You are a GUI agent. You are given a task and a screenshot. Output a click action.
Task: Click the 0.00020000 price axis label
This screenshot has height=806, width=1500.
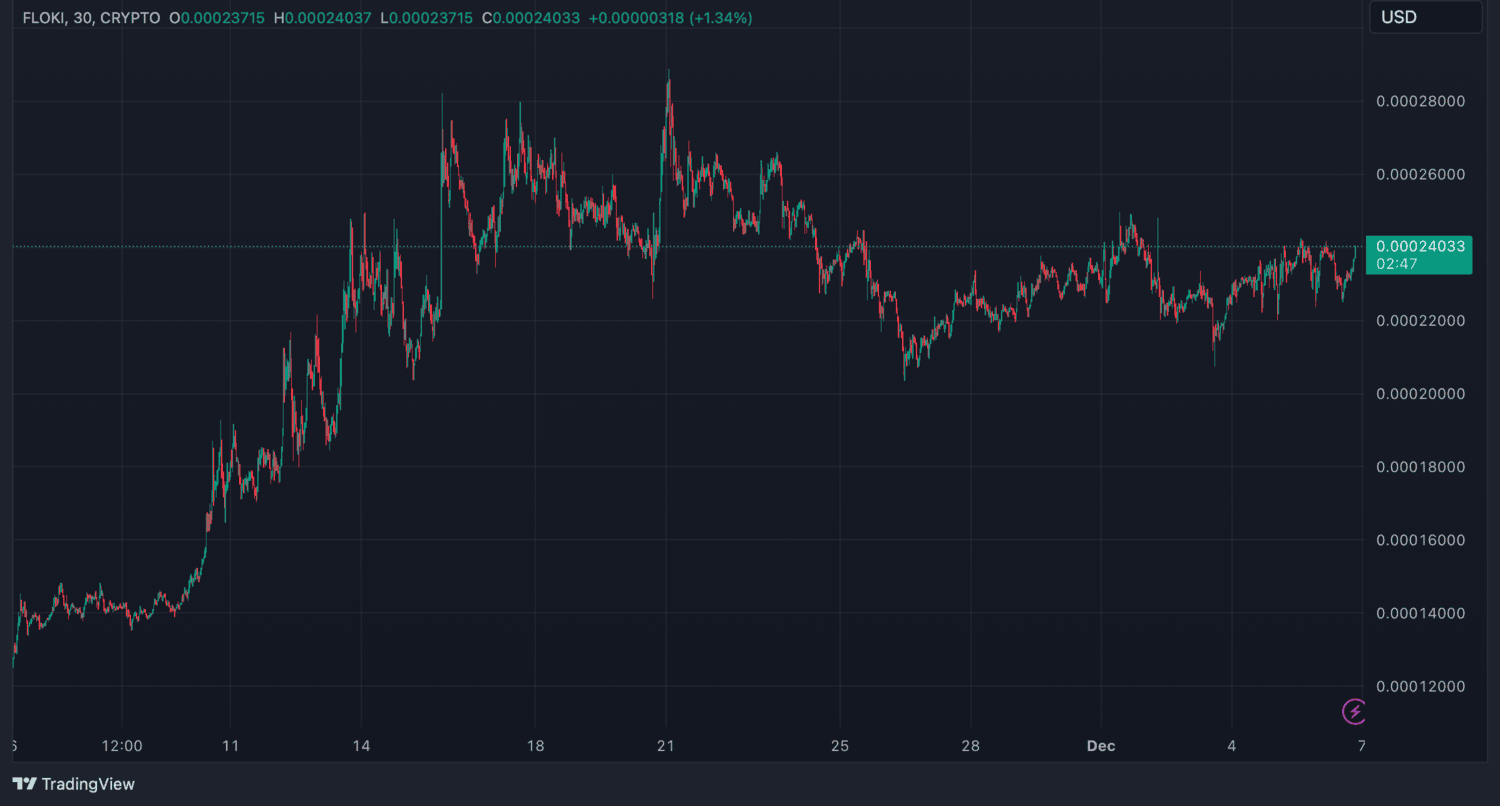(1420, 394)
